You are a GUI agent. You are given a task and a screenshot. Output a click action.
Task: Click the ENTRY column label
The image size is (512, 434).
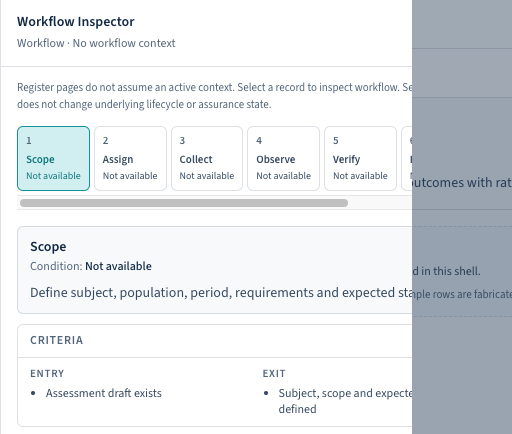coord(47,374)
